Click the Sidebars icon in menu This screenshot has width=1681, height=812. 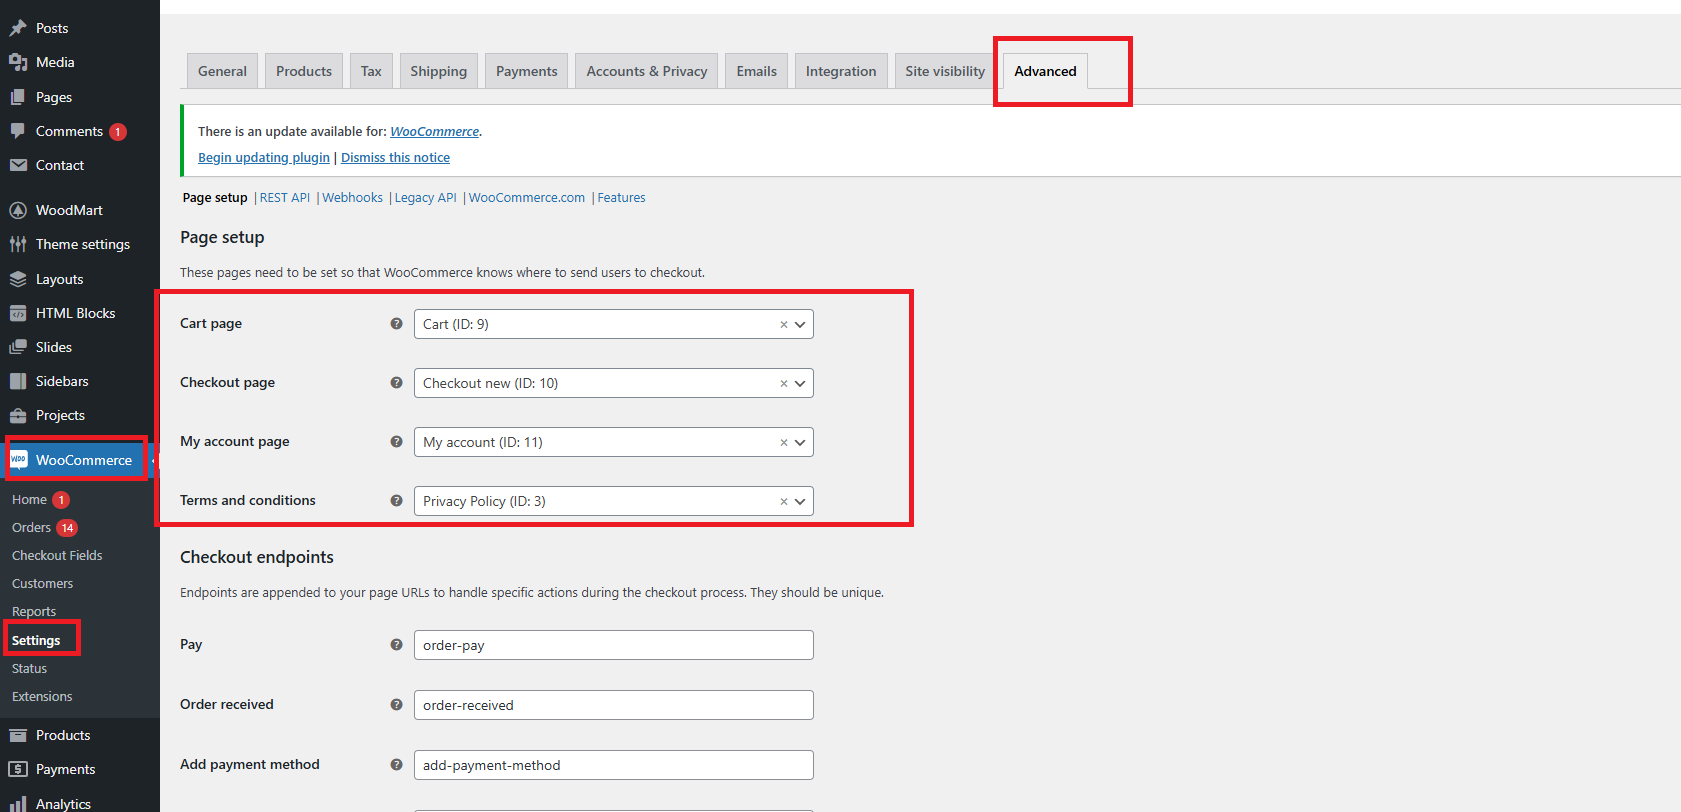pyautogui.click(x=18, y=381)
